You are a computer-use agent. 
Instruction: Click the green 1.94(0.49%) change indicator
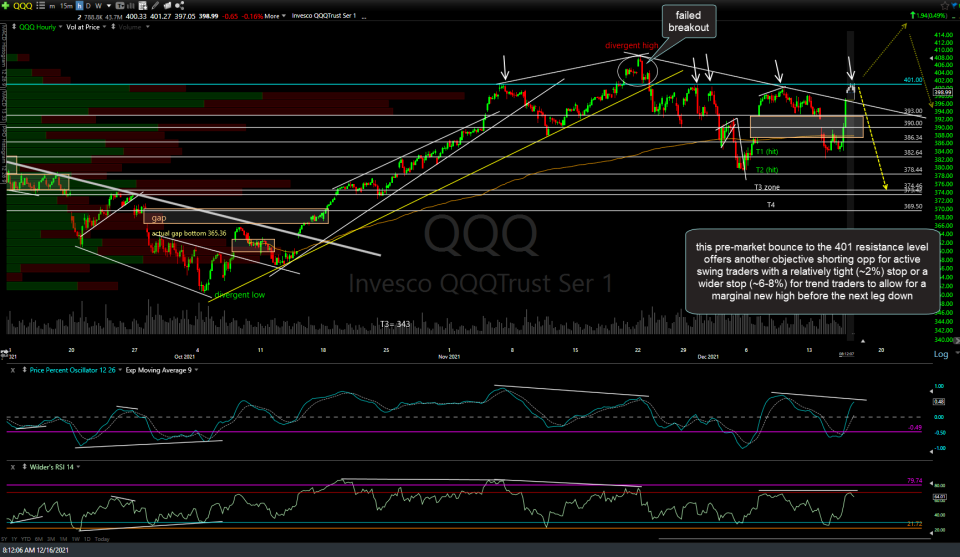click(928, 15)
